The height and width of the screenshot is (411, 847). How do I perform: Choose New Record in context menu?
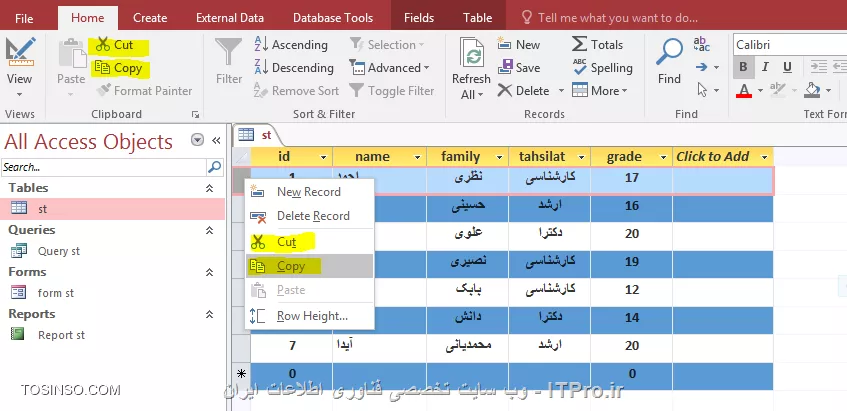coord(310,192)
